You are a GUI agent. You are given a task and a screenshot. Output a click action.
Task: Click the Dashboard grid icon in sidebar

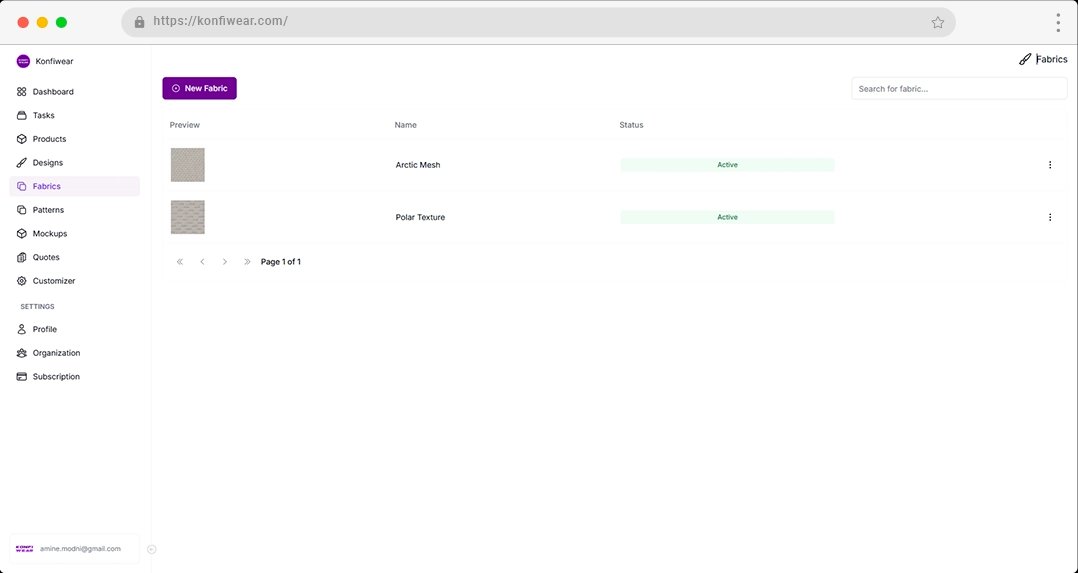[x=22, y=92]
